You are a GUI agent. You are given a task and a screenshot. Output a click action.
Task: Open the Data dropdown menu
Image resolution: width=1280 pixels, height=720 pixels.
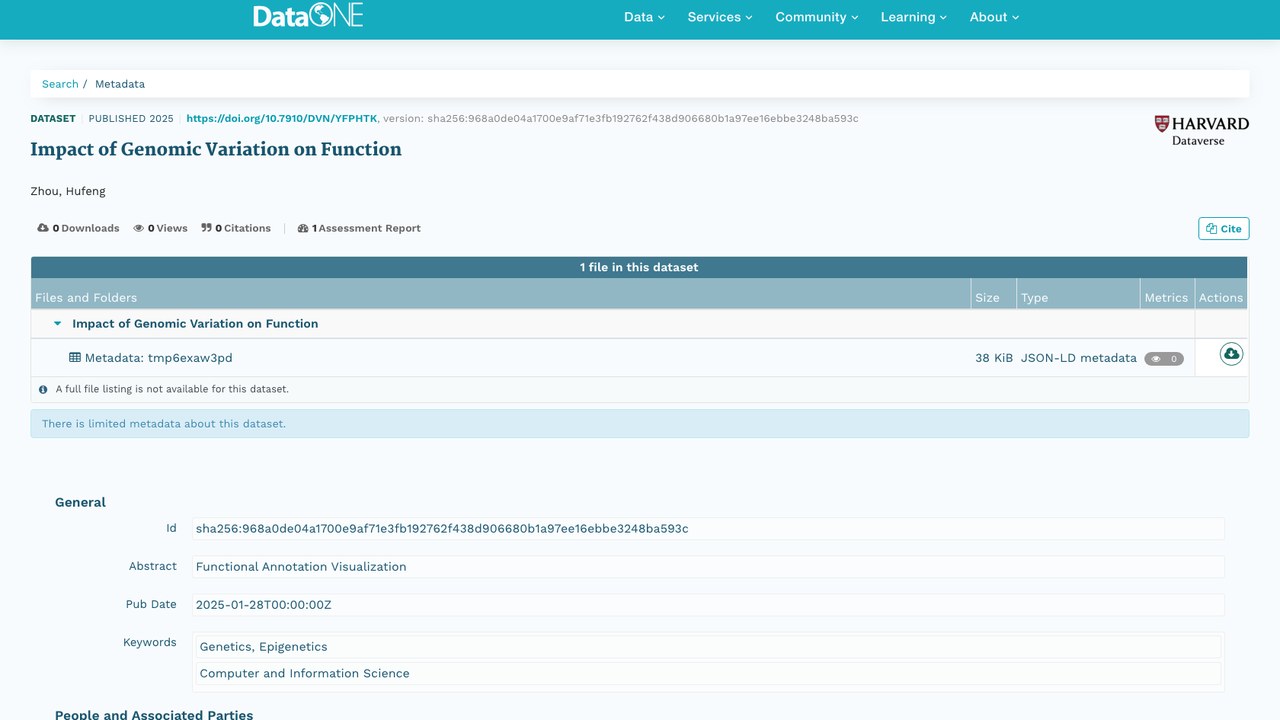point(644,17)
